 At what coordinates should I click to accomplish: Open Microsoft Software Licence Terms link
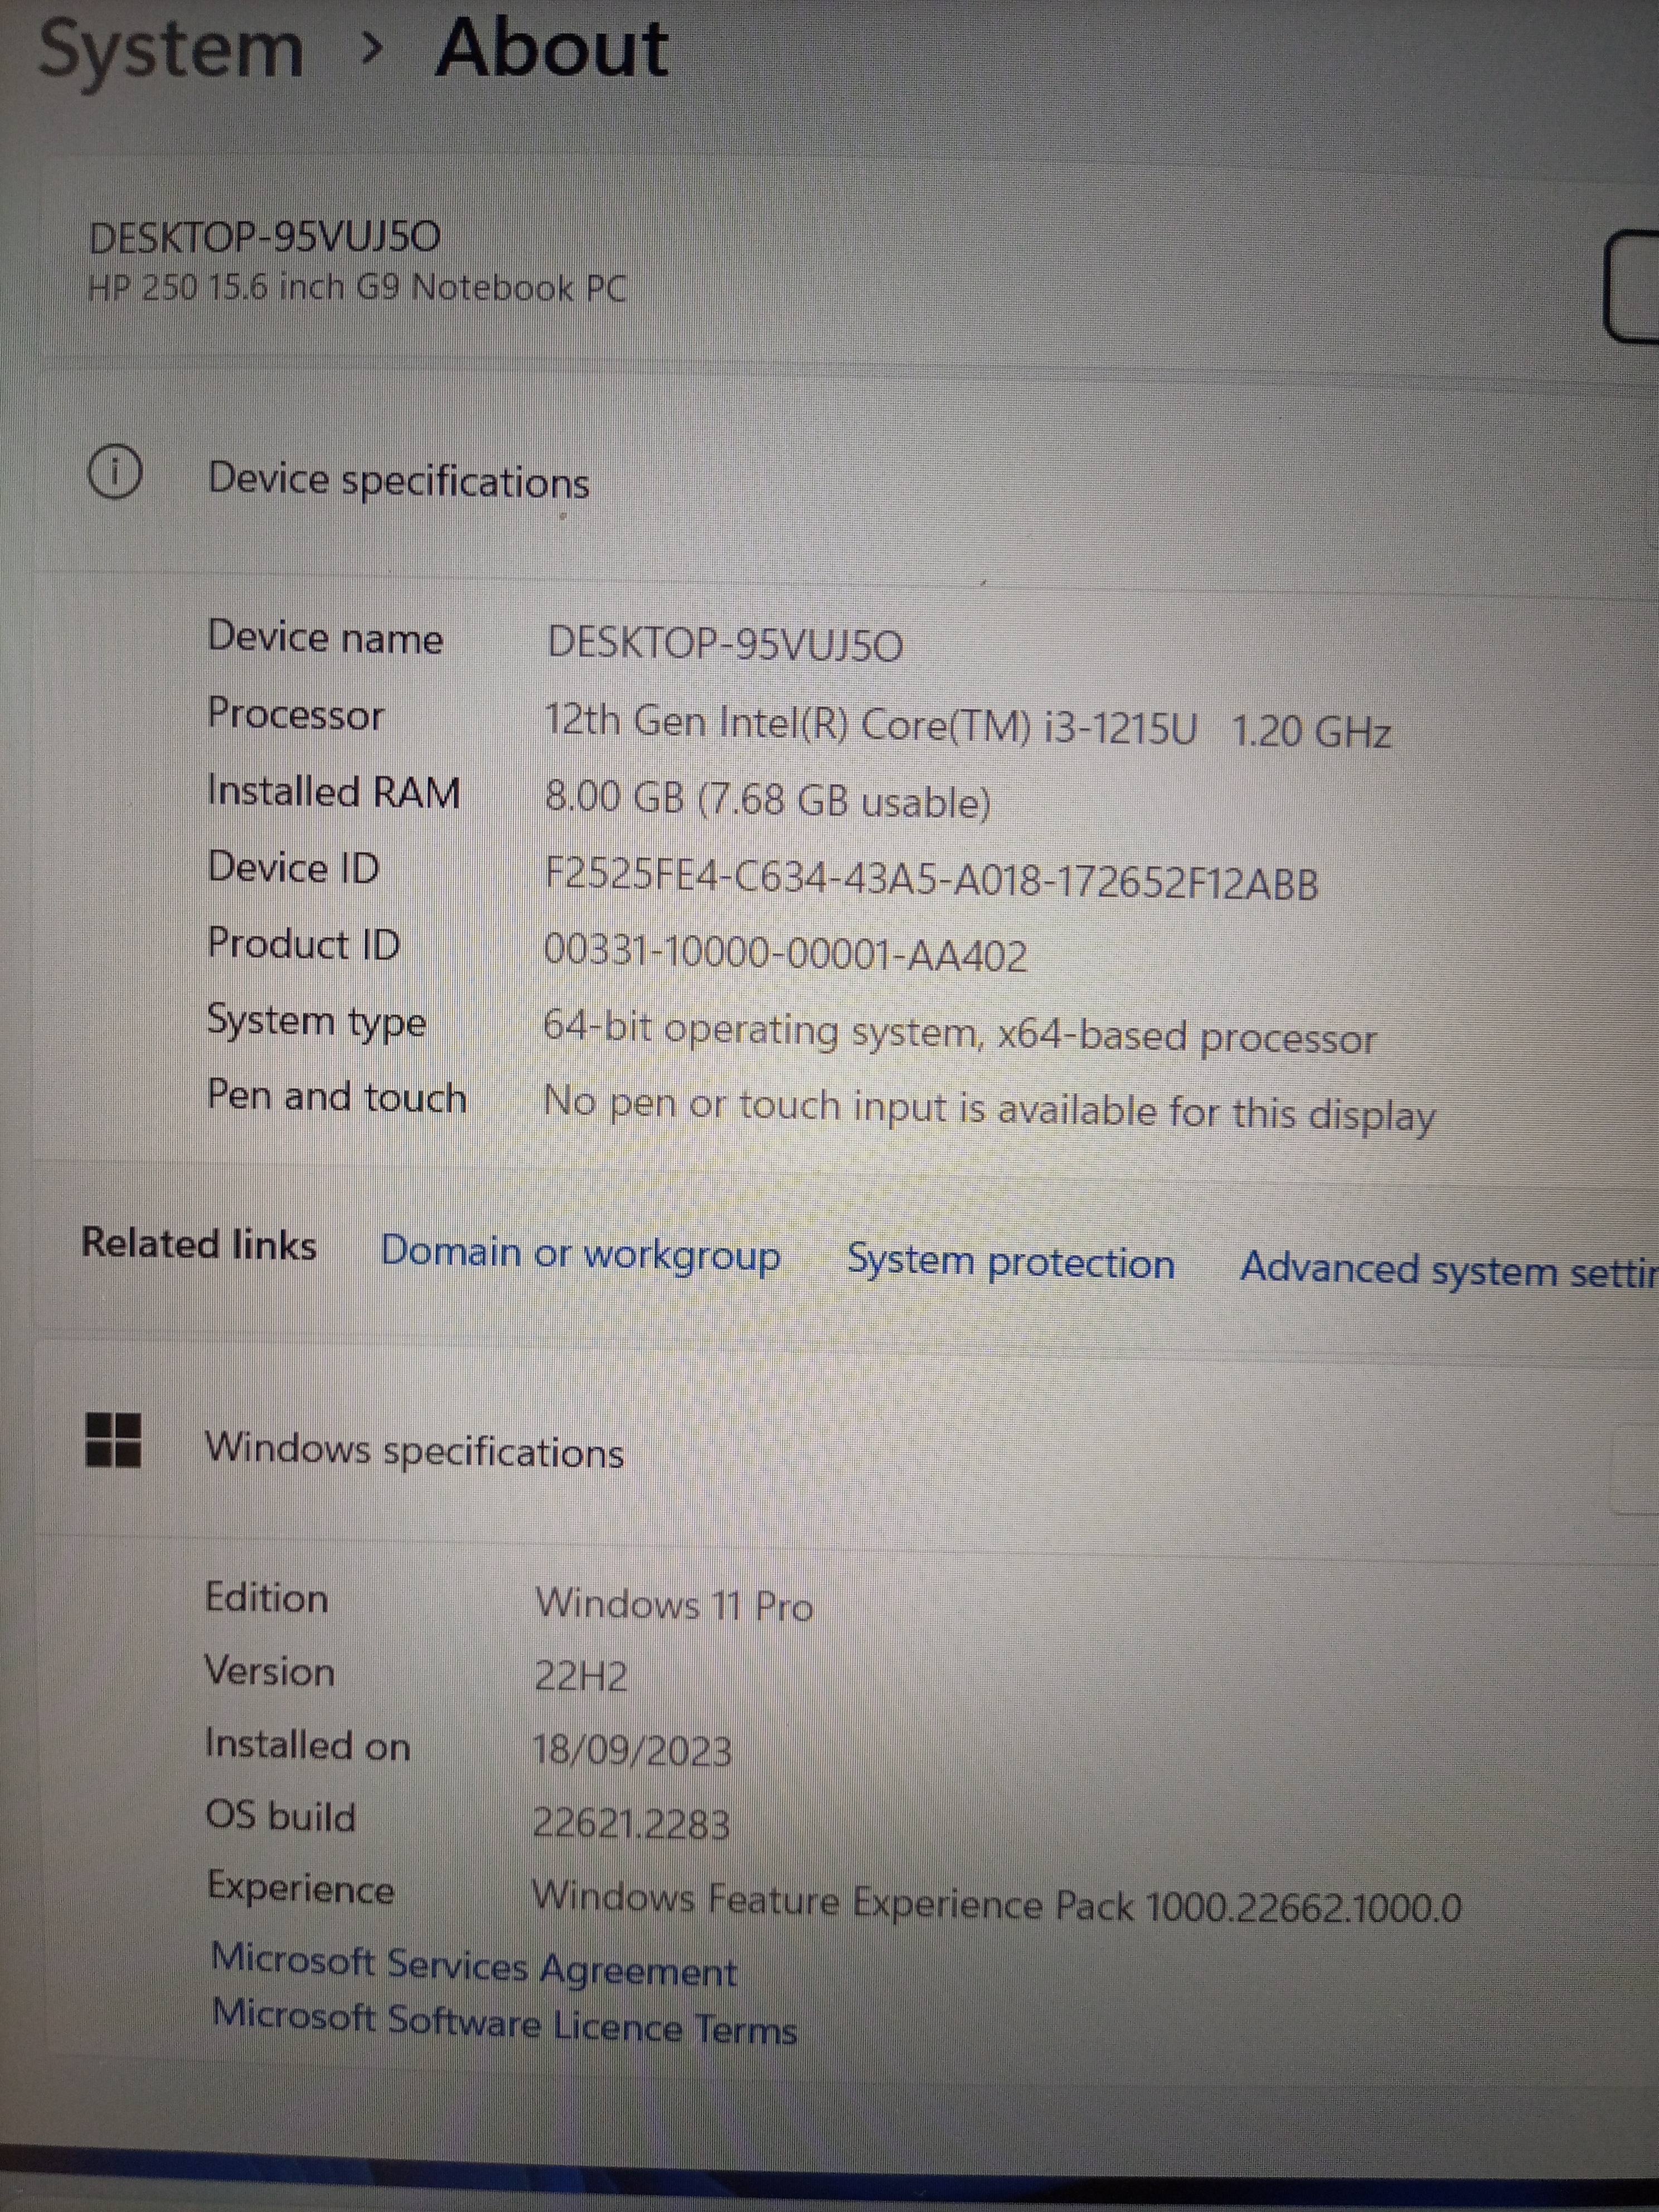pos(505,2023)
